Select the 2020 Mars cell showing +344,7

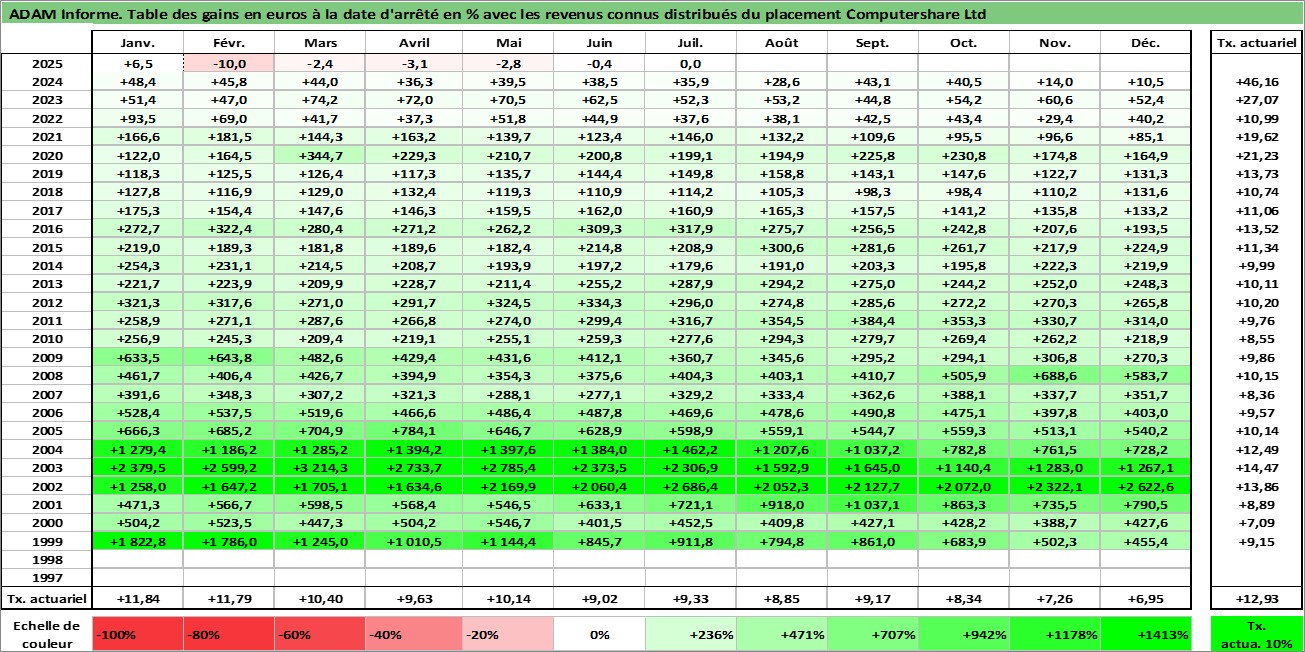pyautogui.click(x=319, y=155)
